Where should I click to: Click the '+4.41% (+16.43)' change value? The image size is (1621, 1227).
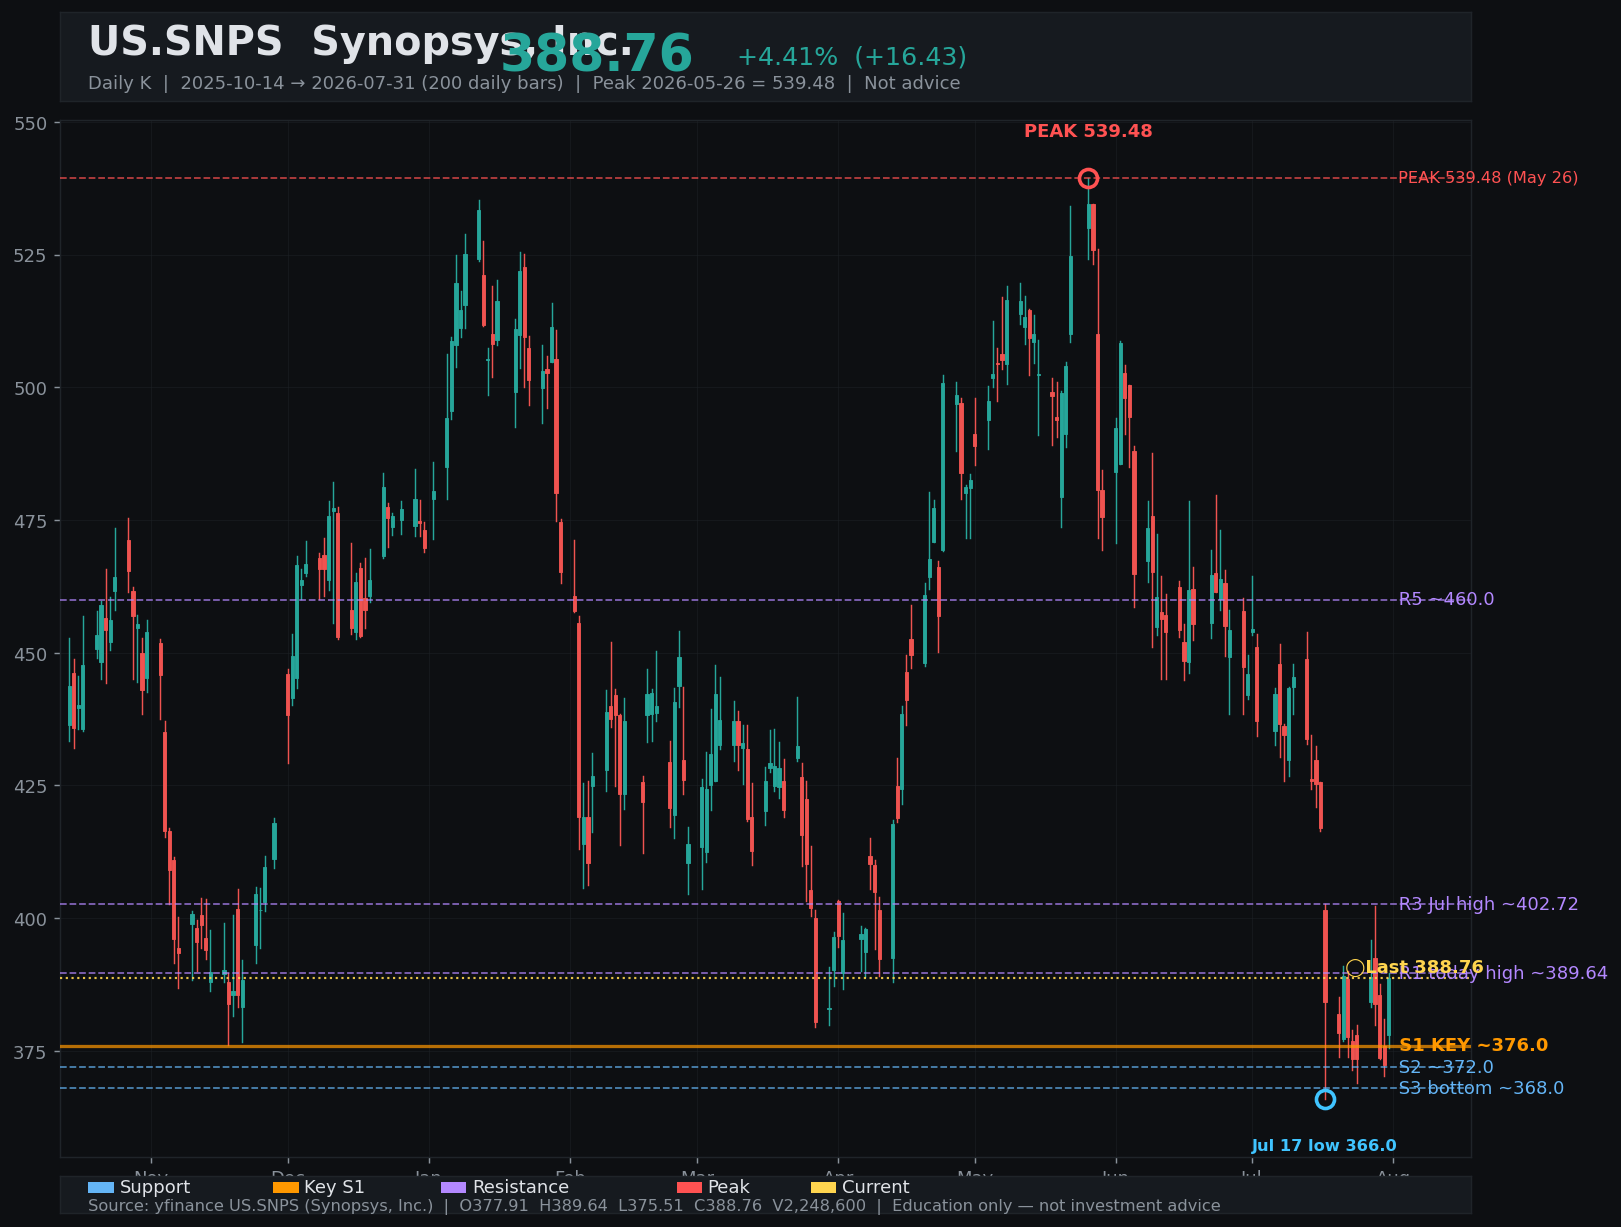click(x=852, y=57)
